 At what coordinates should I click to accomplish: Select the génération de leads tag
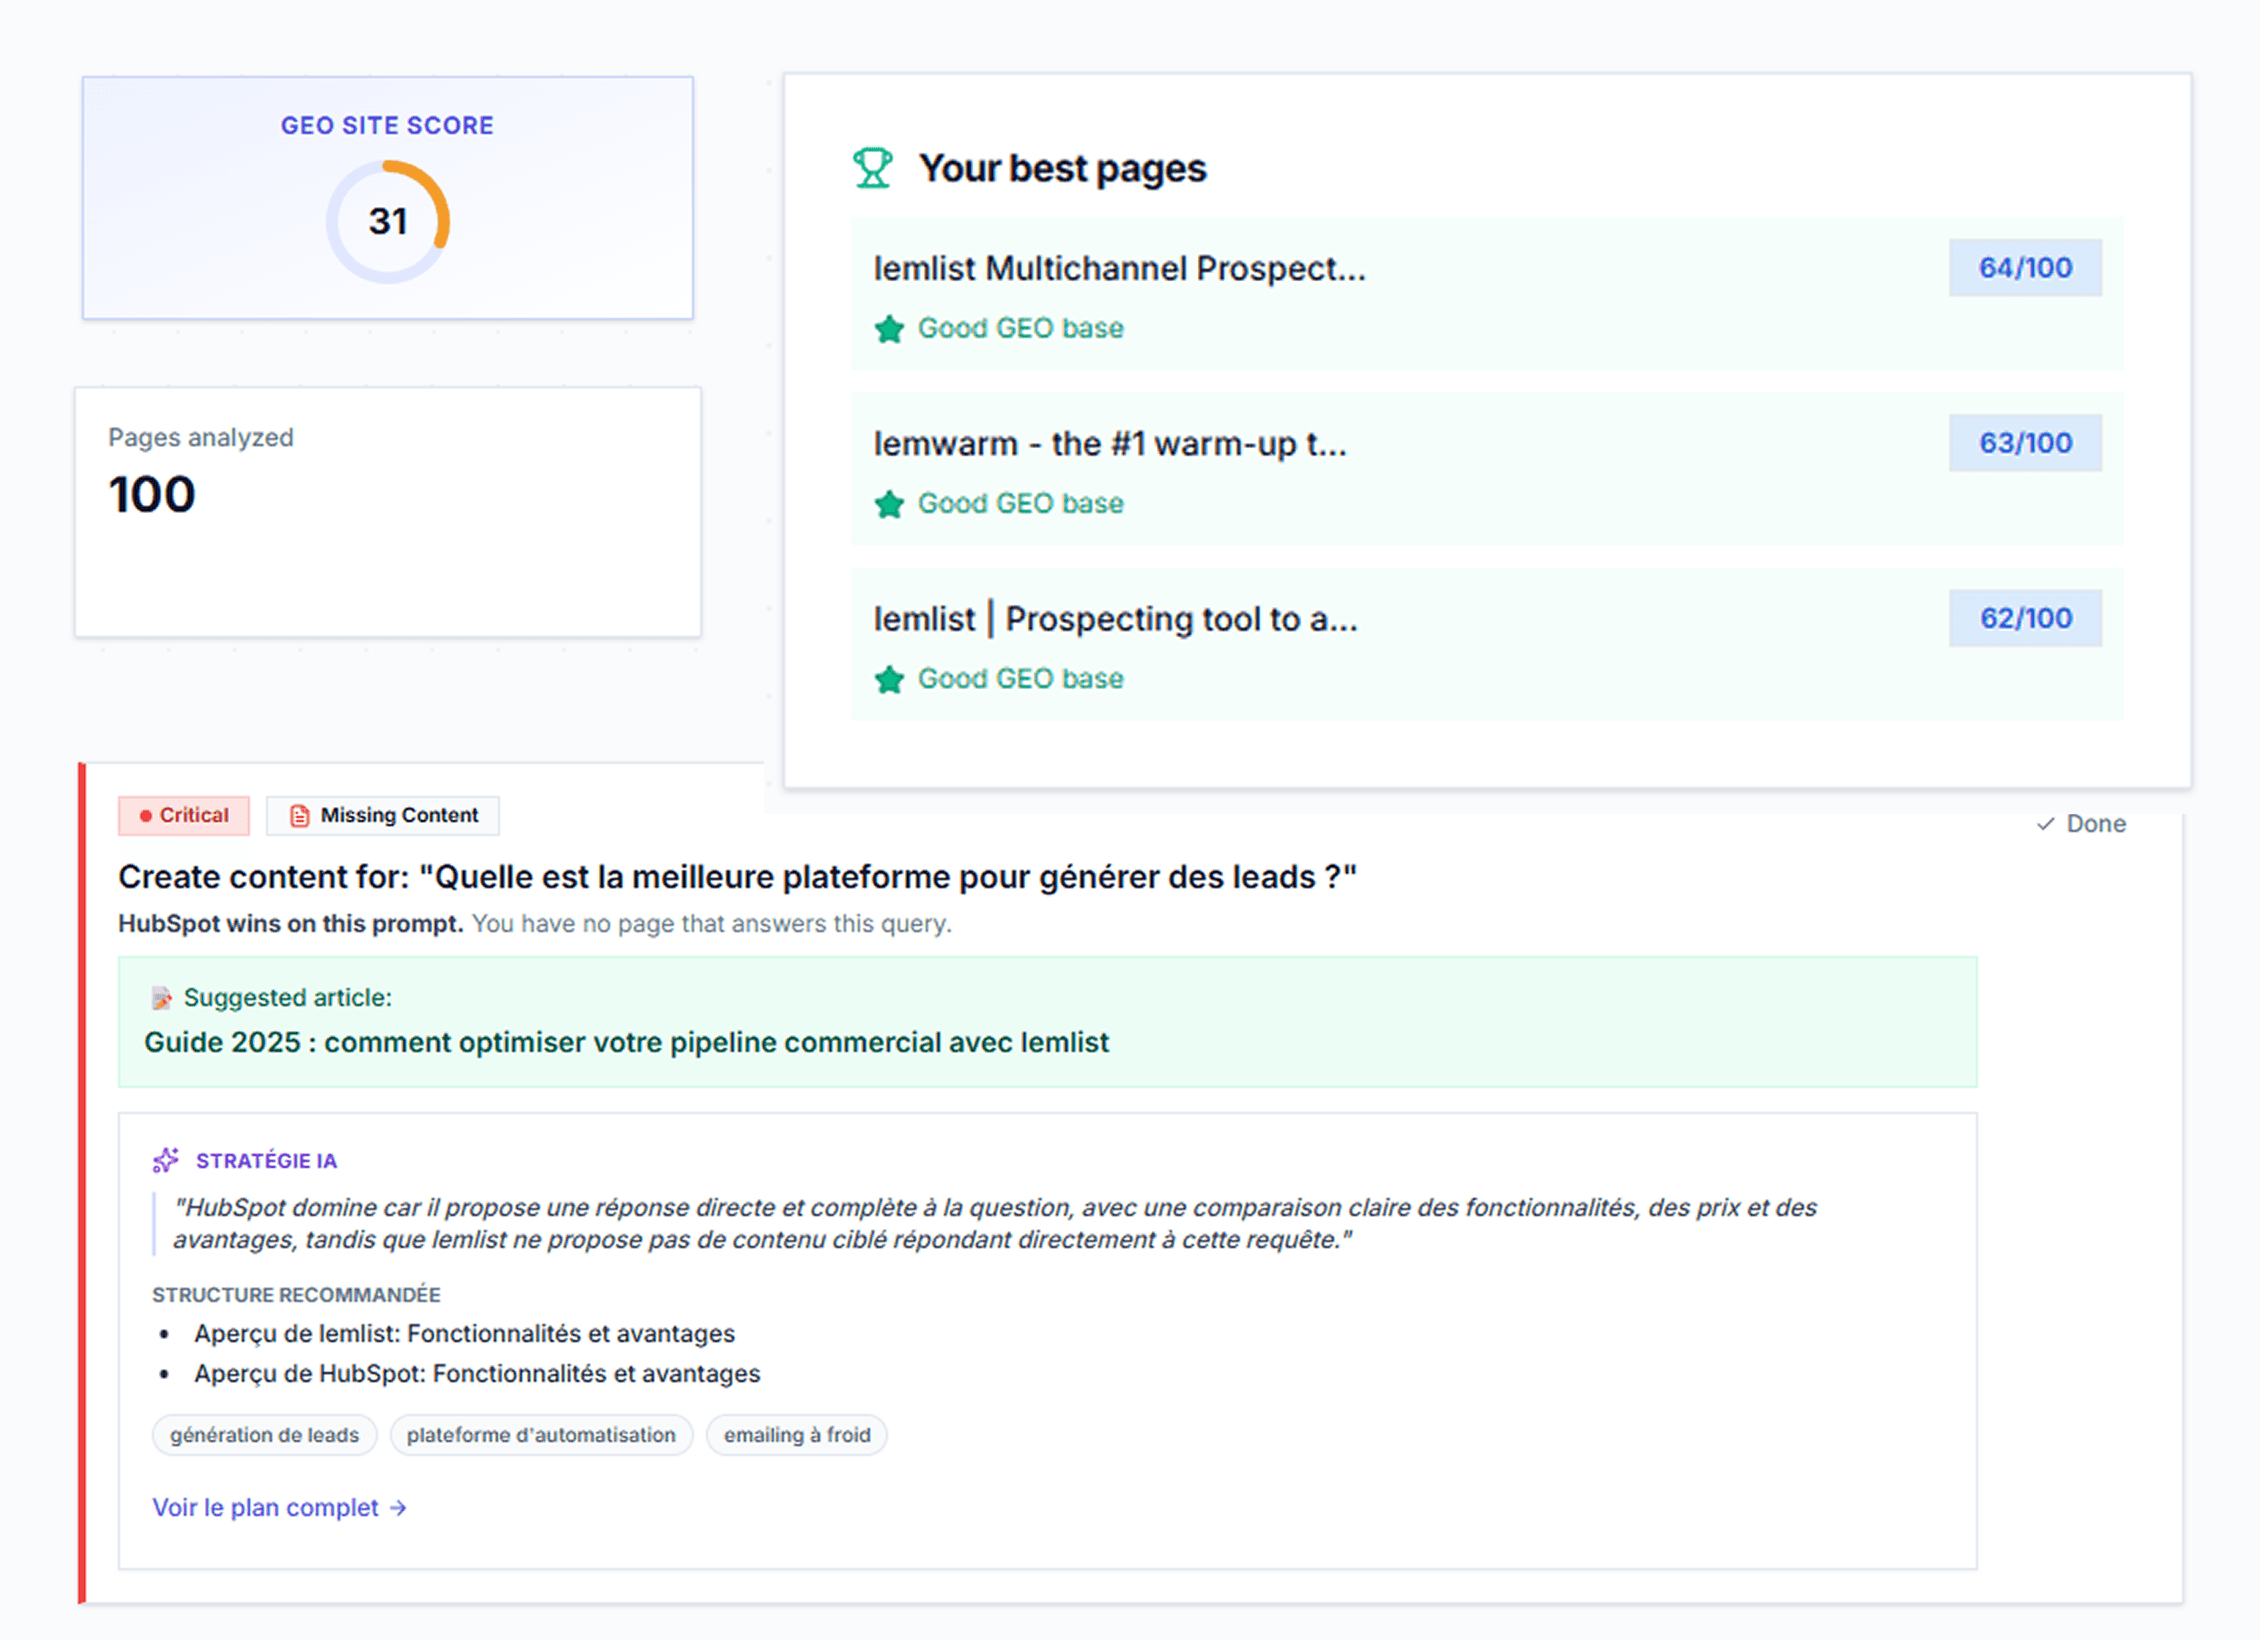[264, 1435]
